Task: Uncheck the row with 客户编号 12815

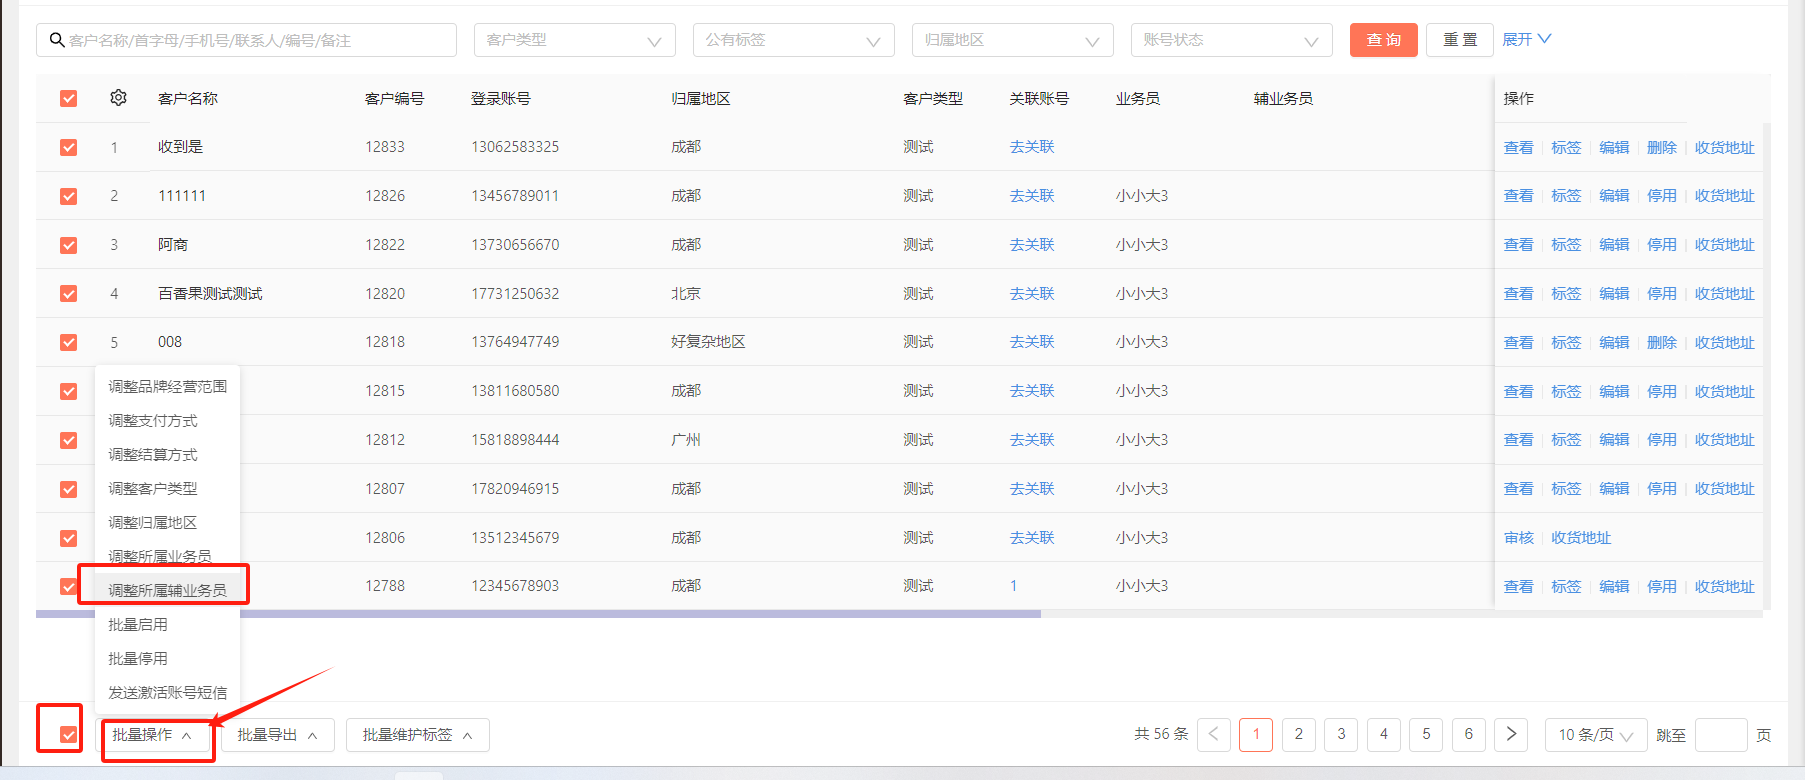Action: (68, 391)
